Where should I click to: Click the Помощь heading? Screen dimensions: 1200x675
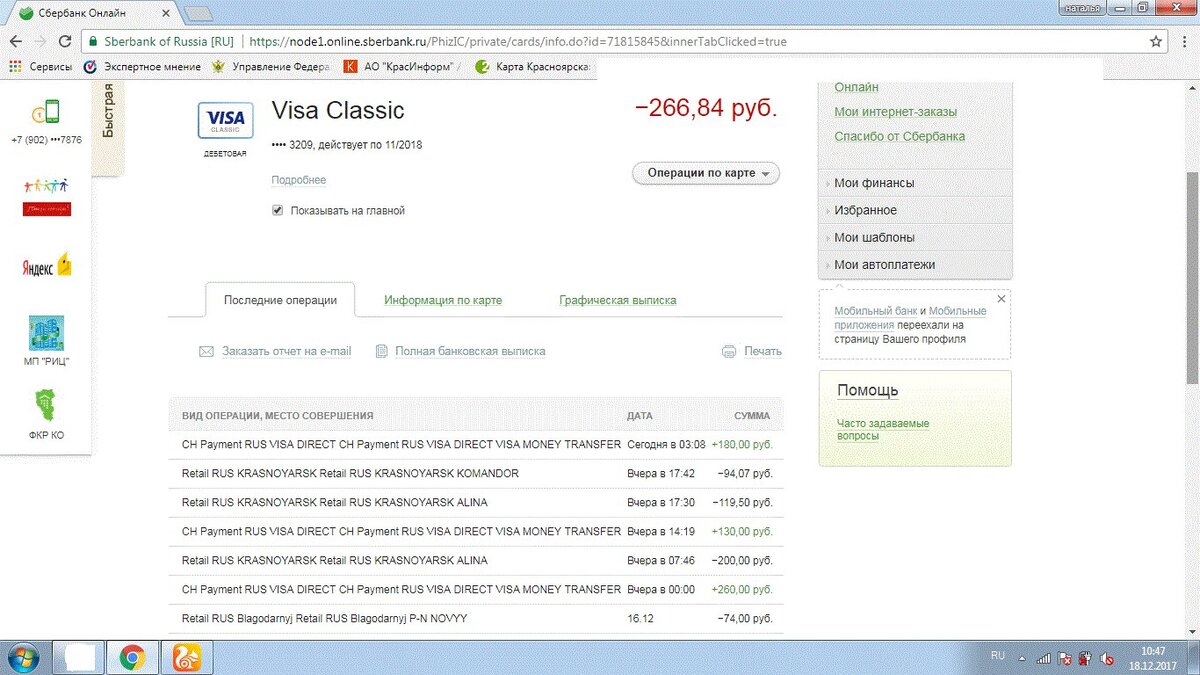point(868,391)
